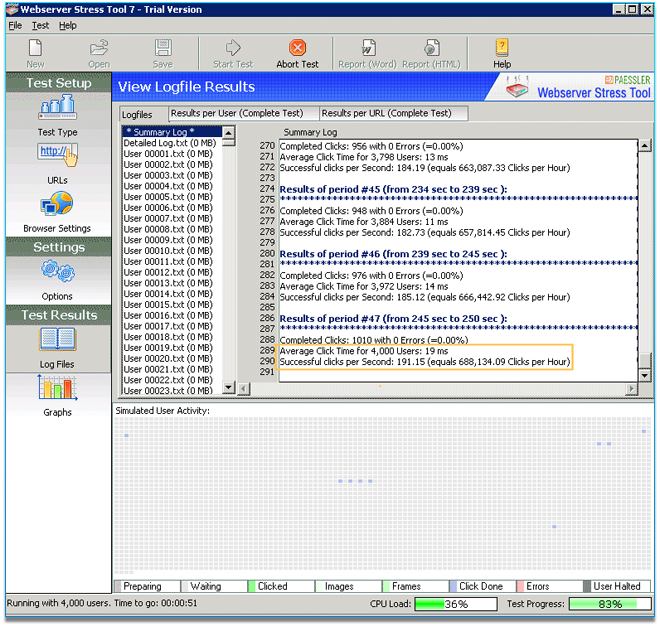Image resolution: width=660 pixels, height=625 pixels.
Task: Open Help from the toolbar
Action: [x=502, y=53]
